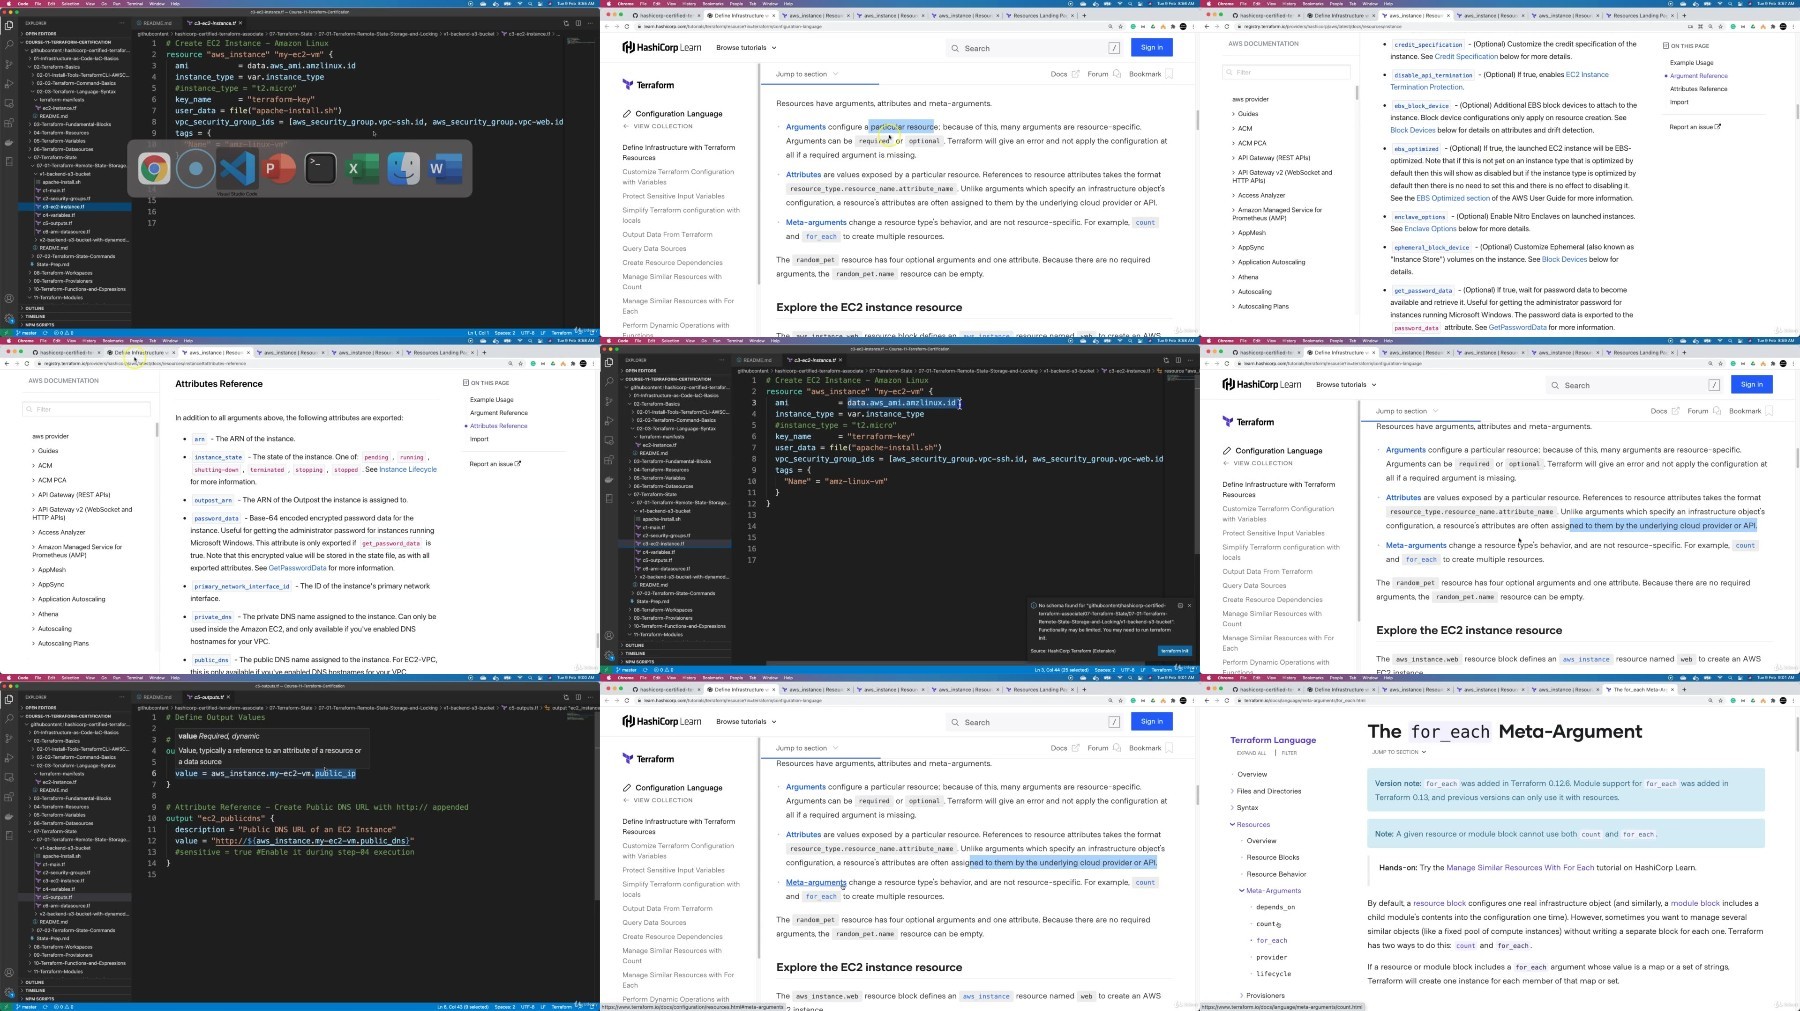
Task: Select Attributes Reference in top-right On This Page
Action: click(x=1698, y=89)
